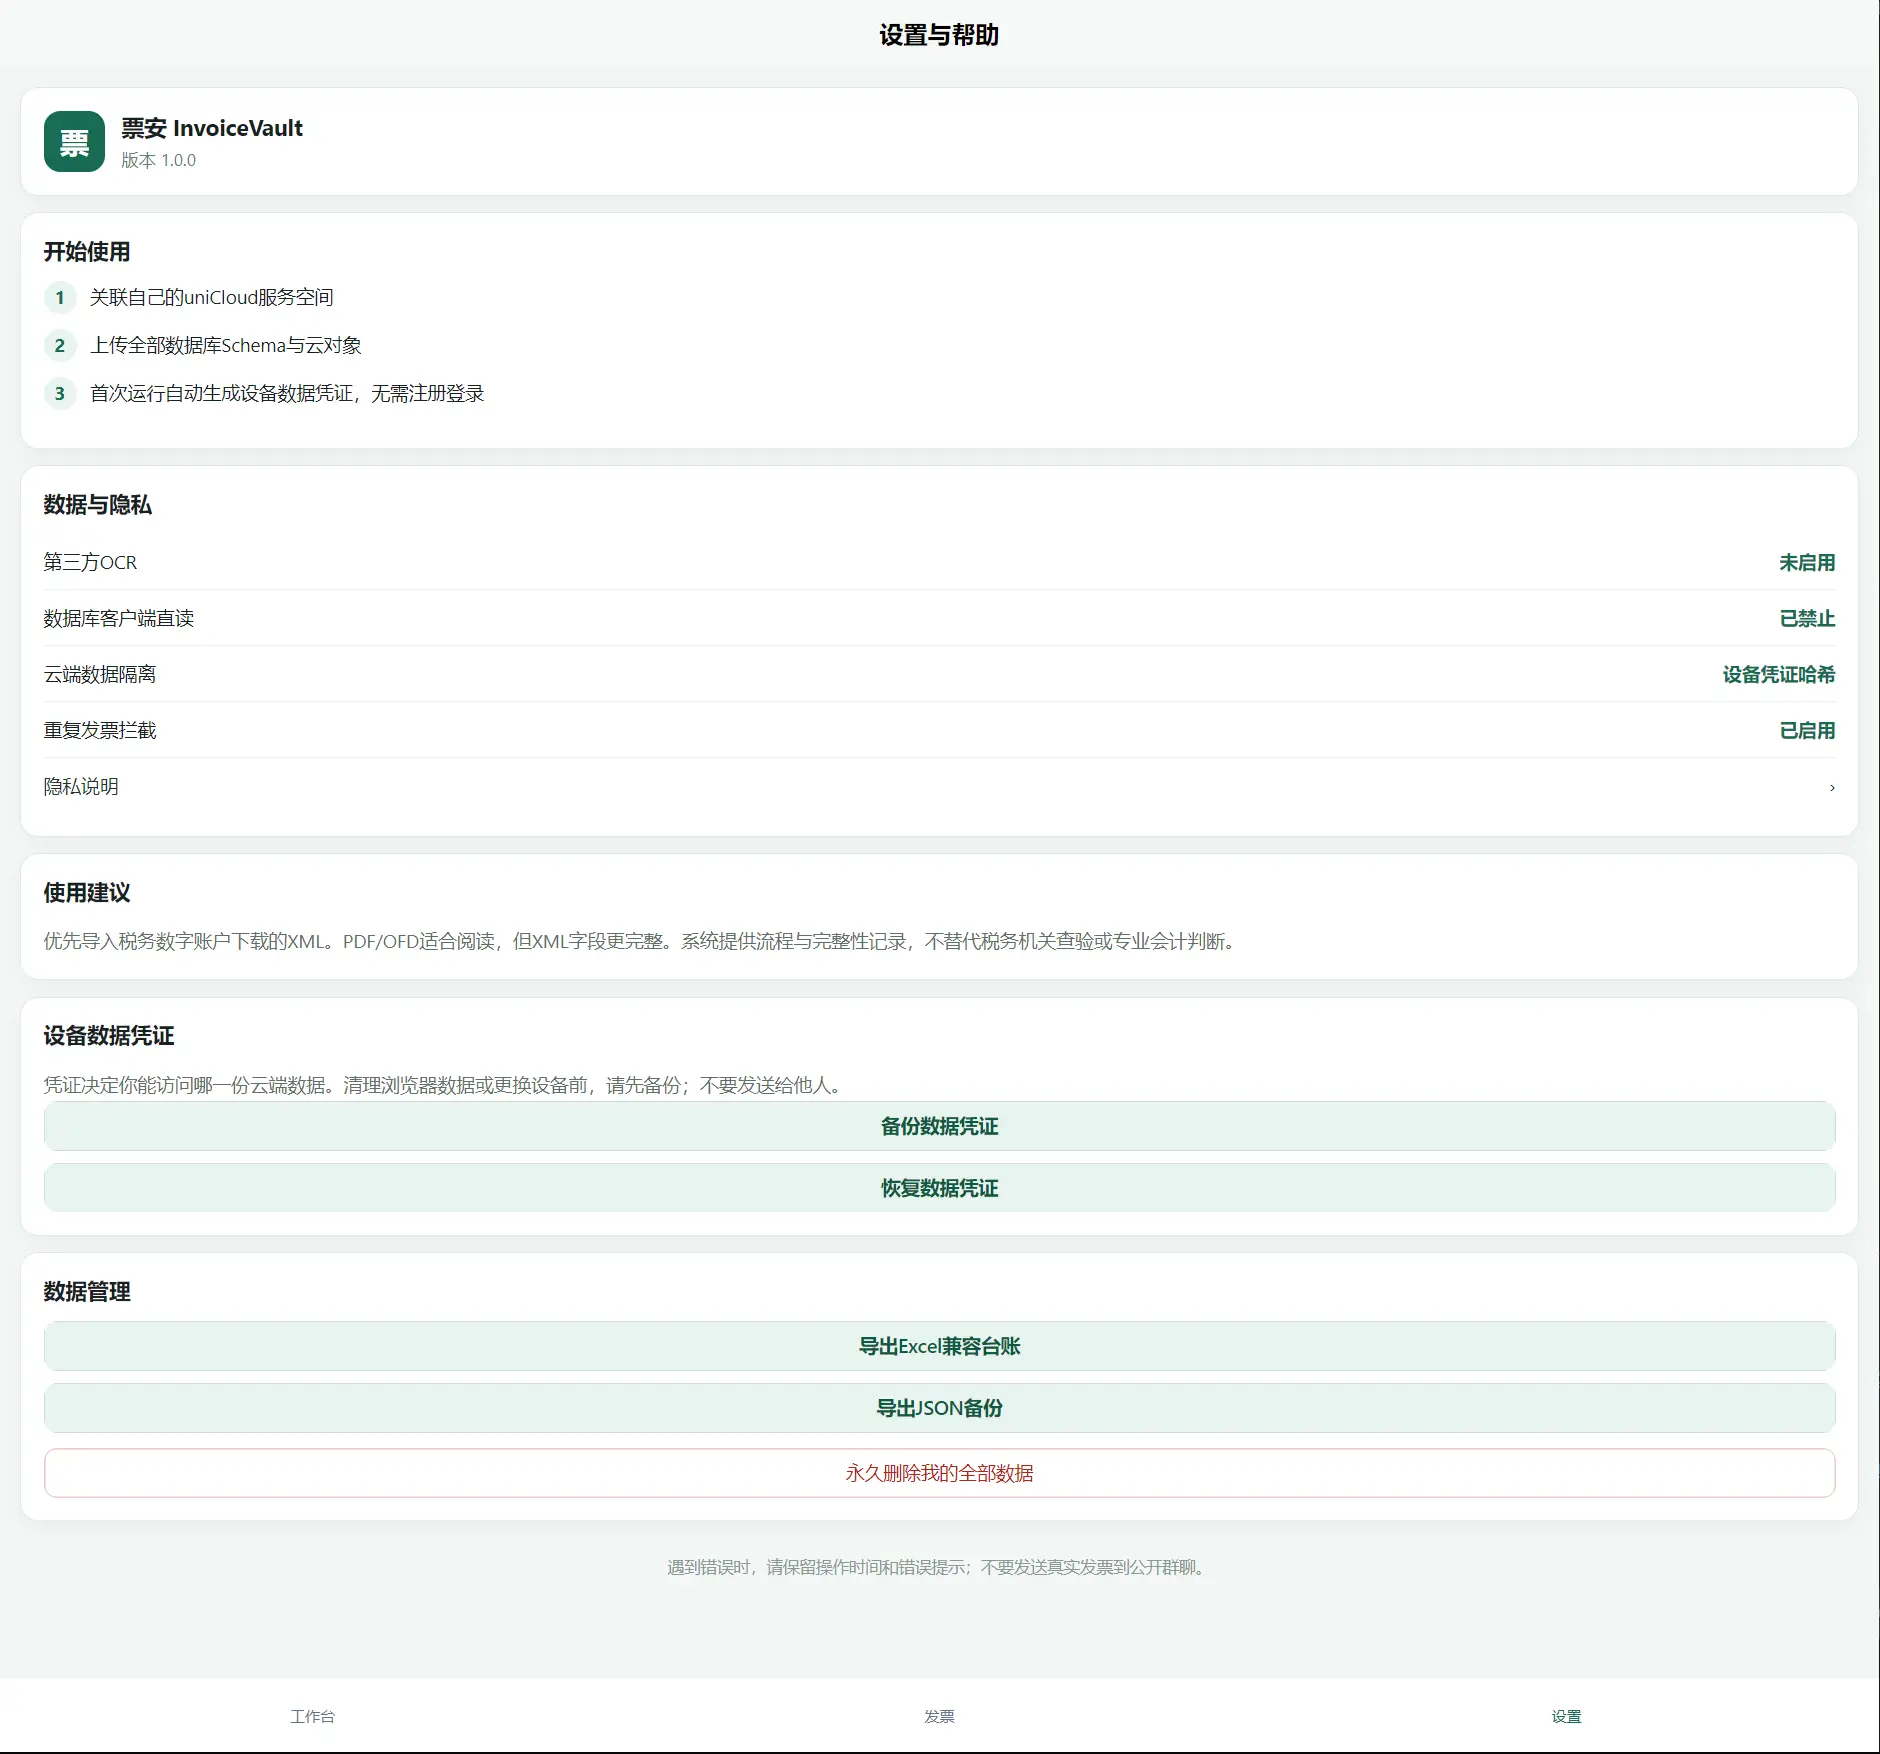Click the step 1 number badge
The image size is (1880, 1754).
[60, 297]
